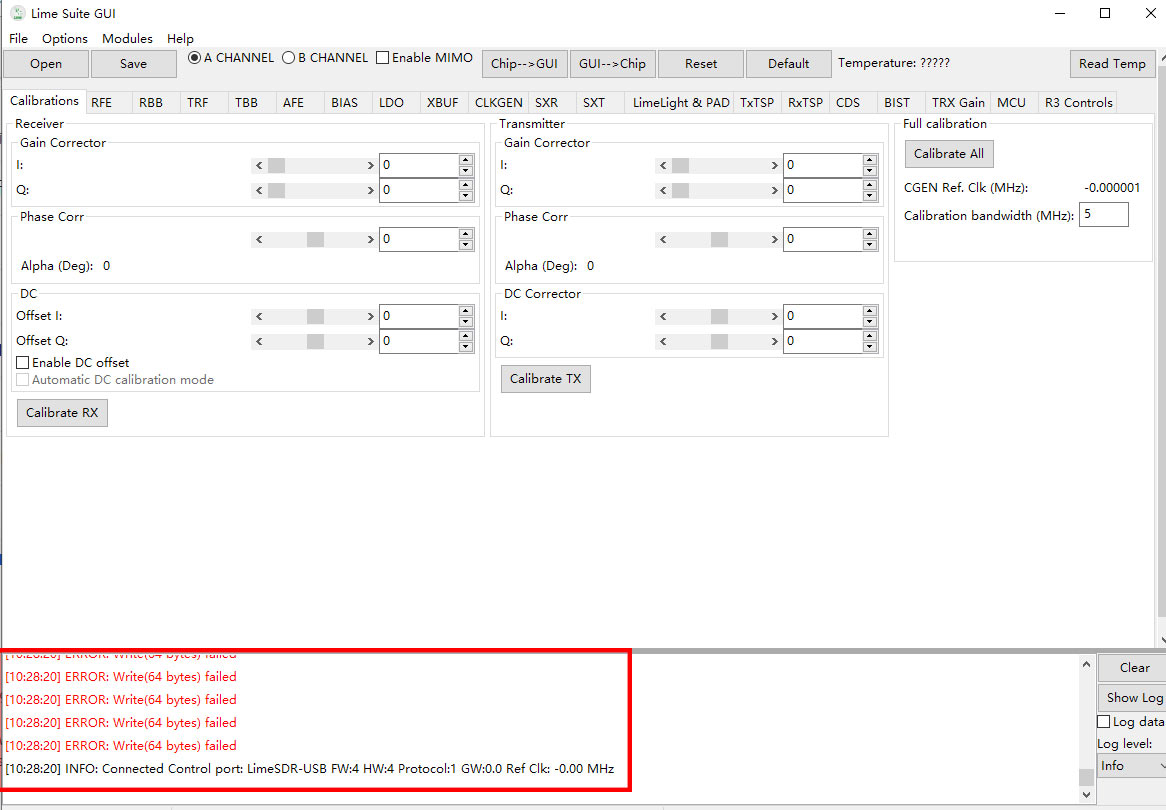
Task: Click the log panel scroll down arrow
Action: point(1086,794)
